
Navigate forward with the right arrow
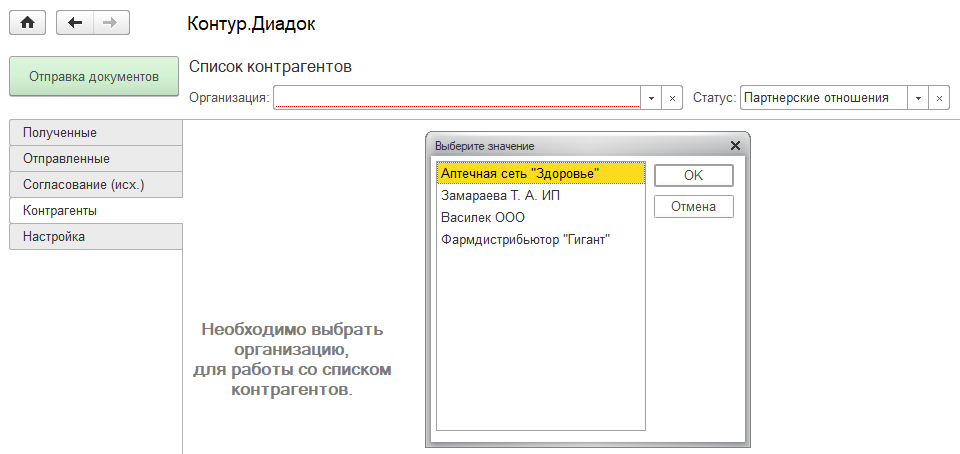111,23
